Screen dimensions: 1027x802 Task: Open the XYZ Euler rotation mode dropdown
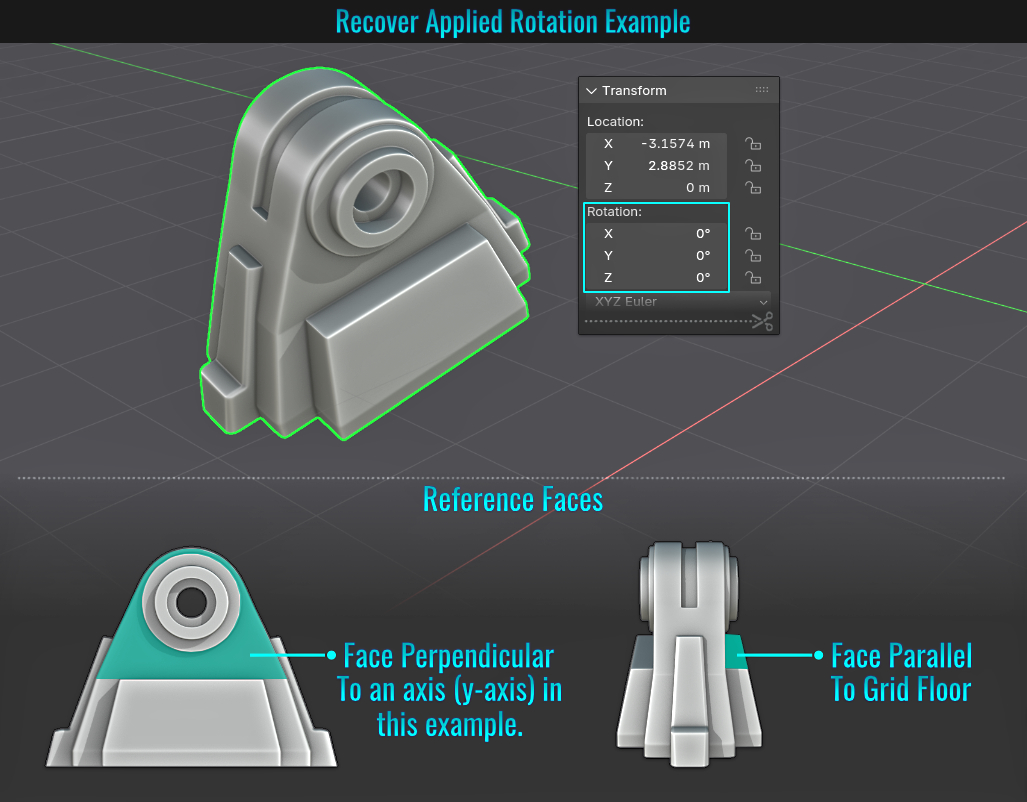[x=678, y=302]
